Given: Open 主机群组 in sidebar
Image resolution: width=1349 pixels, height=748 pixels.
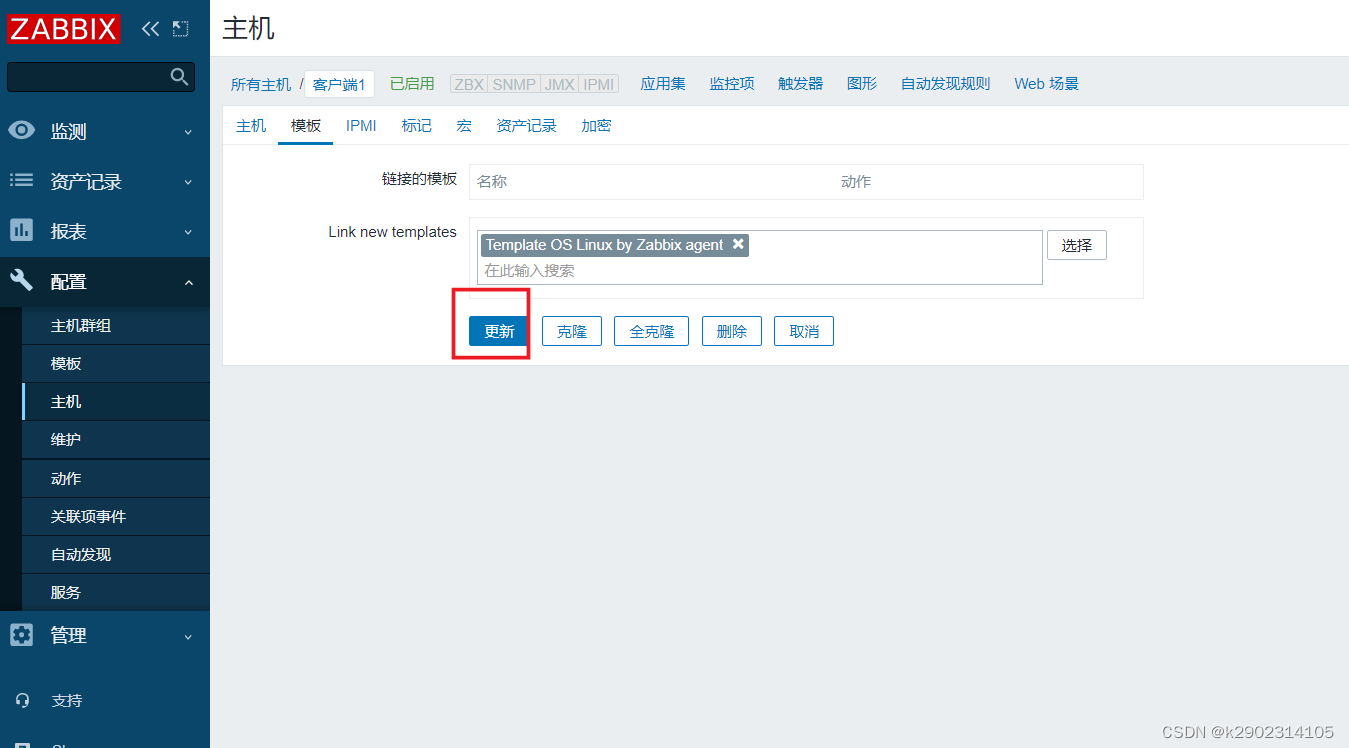Looking at the screenshot, I should tap(115, 326).
